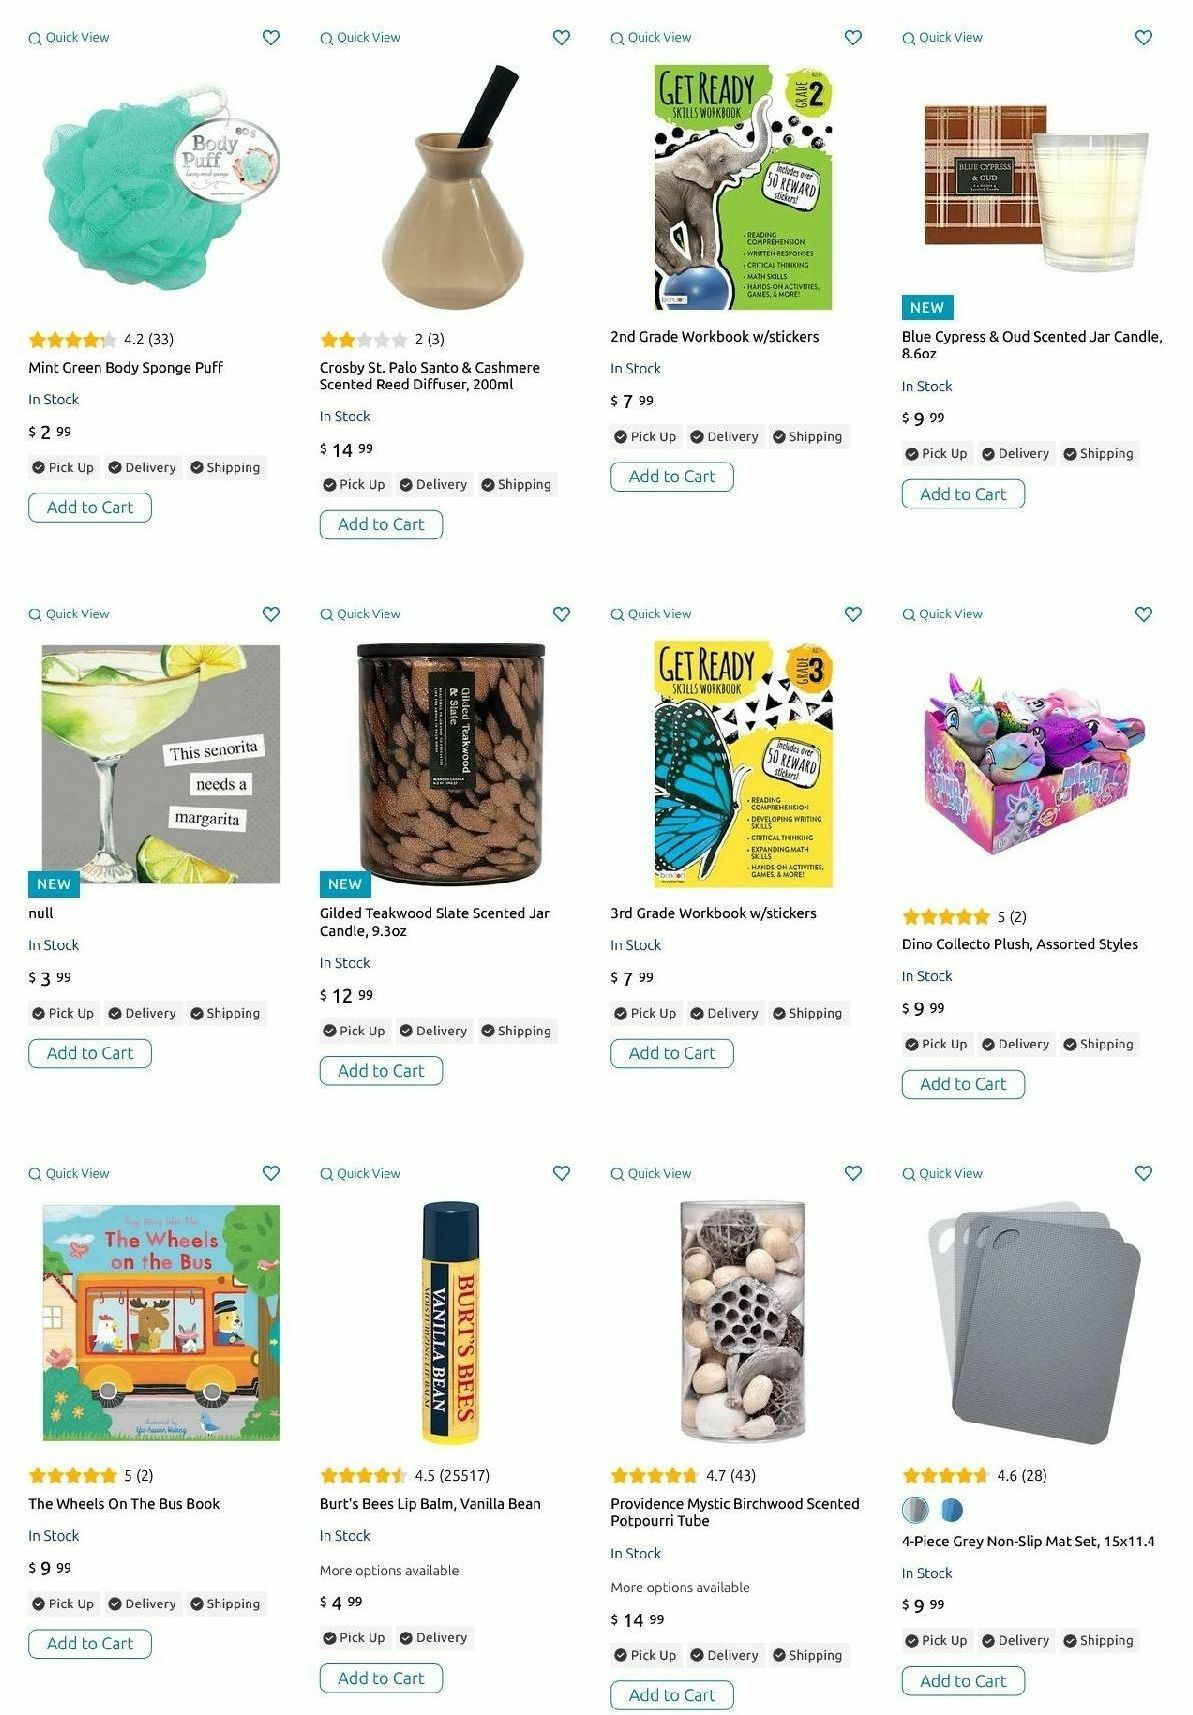Add Mint Green Body Sponge Puff to cart

pyautogui.click(x=90, y=507)
